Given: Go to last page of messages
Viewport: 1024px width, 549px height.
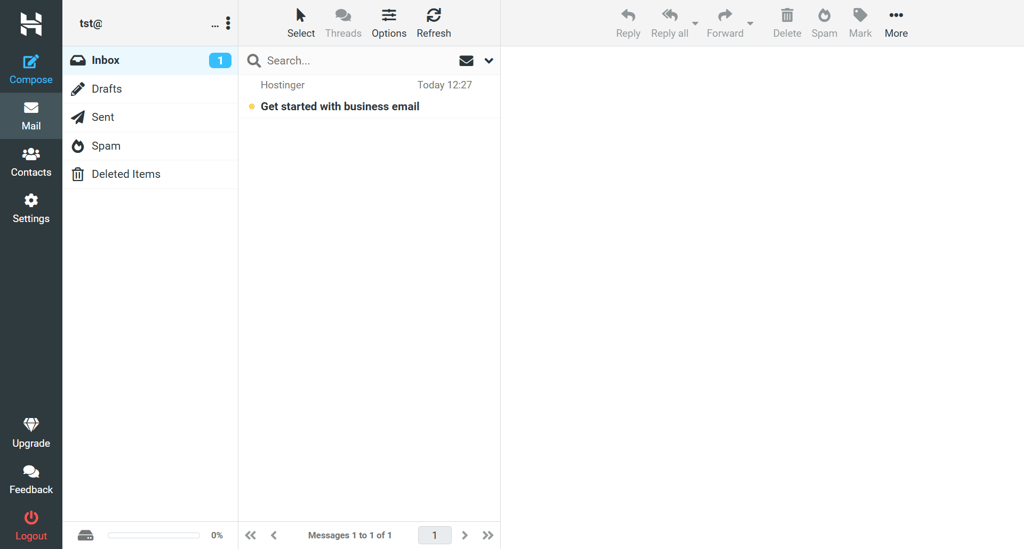Looking at the screenshot, I should pyautogui.click(x=488, y=535).
